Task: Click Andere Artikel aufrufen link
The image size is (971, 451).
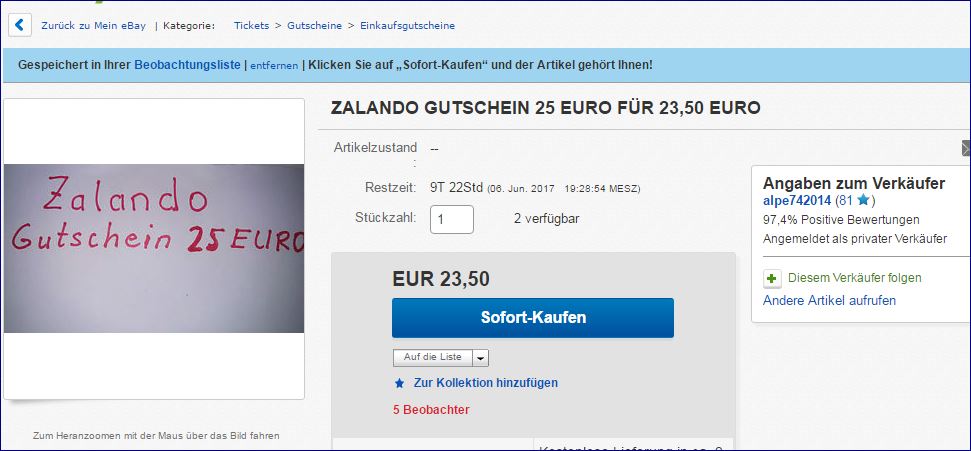Action: pos(829,301)
